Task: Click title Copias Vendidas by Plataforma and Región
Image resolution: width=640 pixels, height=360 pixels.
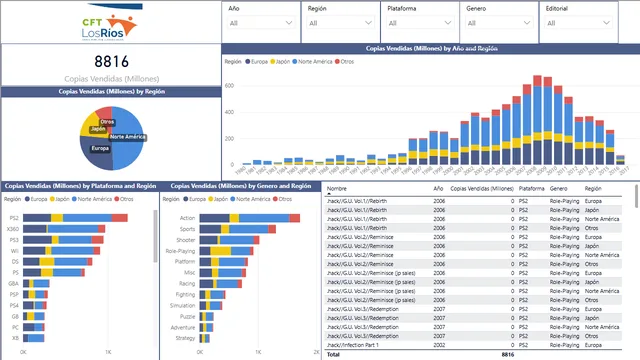Action: [80, 186]
